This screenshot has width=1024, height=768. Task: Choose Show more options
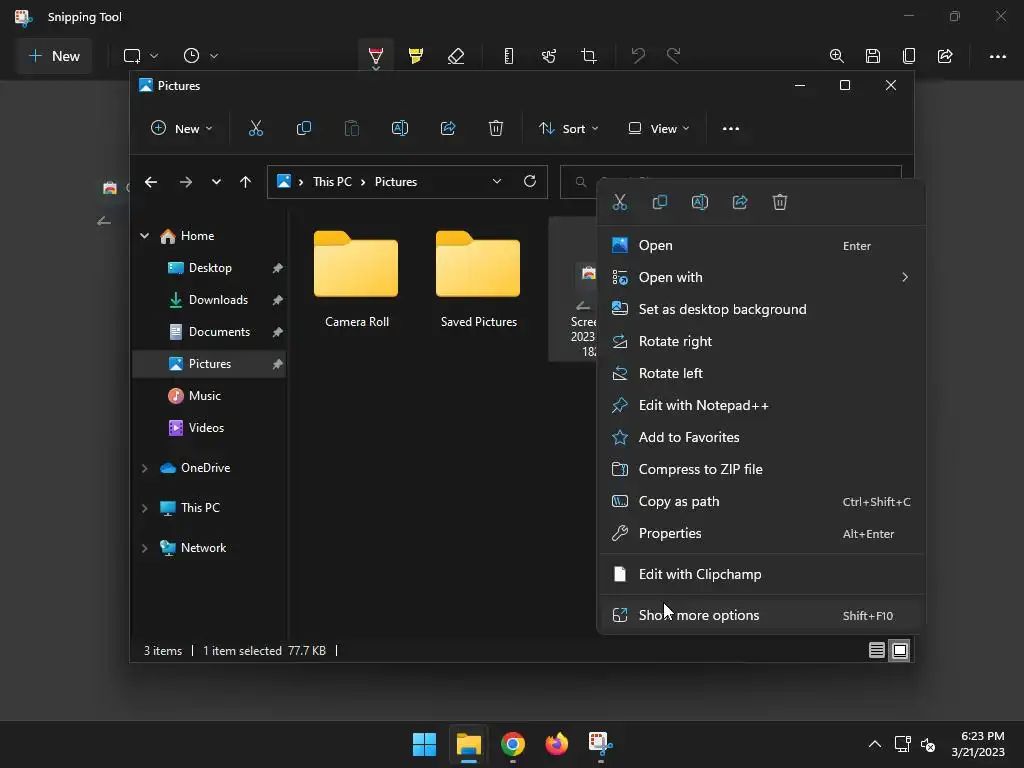pyautogui.click(x=761, y=615)
